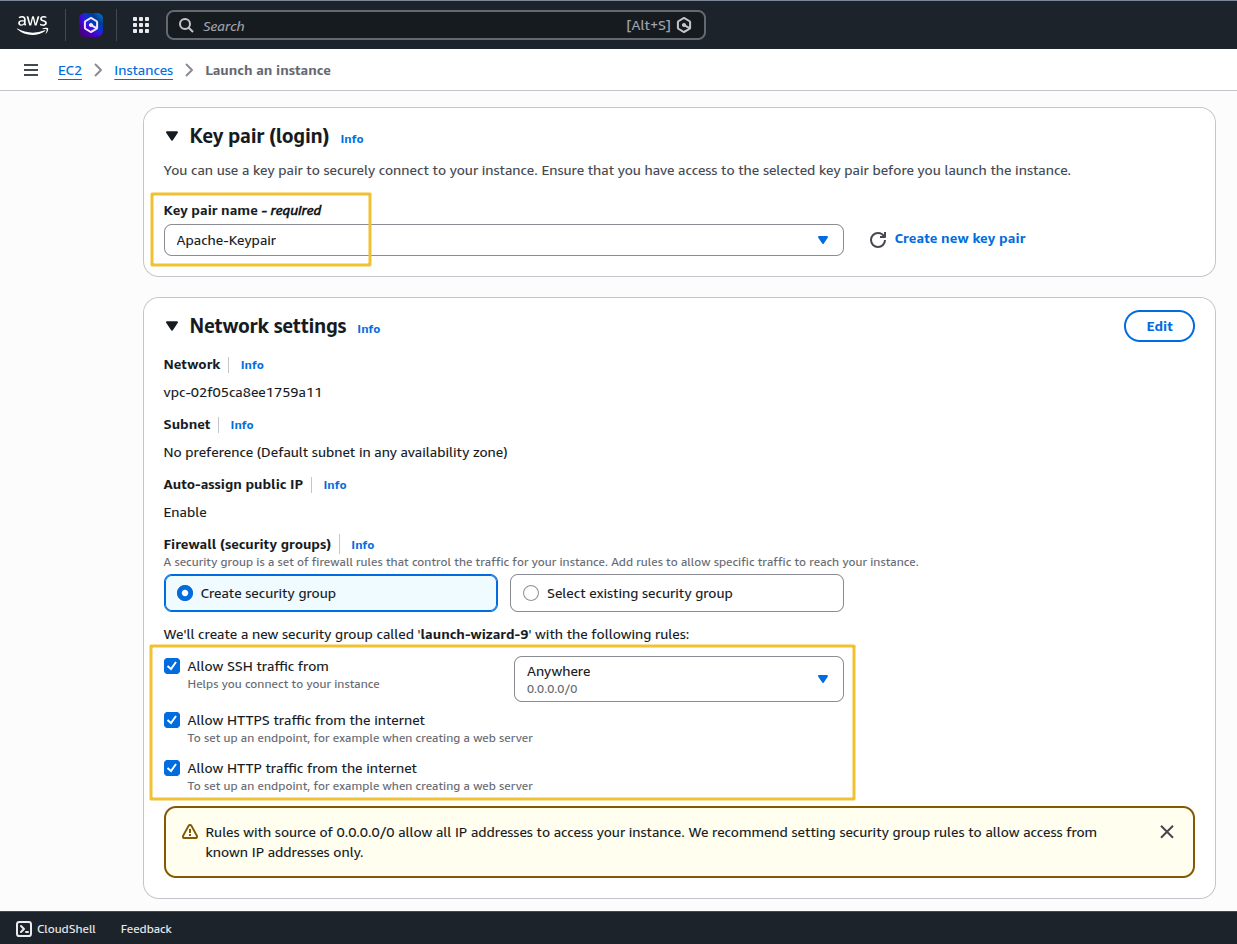Image resolution: width=1237 pixels, height=944 pixels.
Task: Open the navigation sidebar hamburger icon
Action: [30, 70]
